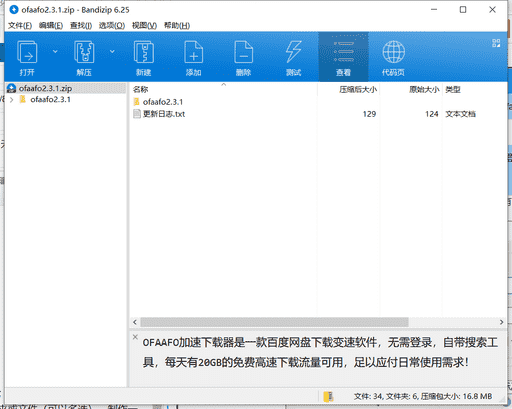Click the type value 文本文档

(x=461, y=114)
